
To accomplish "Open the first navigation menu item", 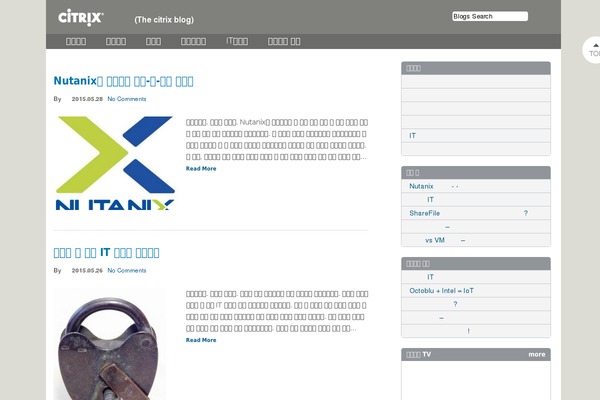I will (x=76, y=41).
